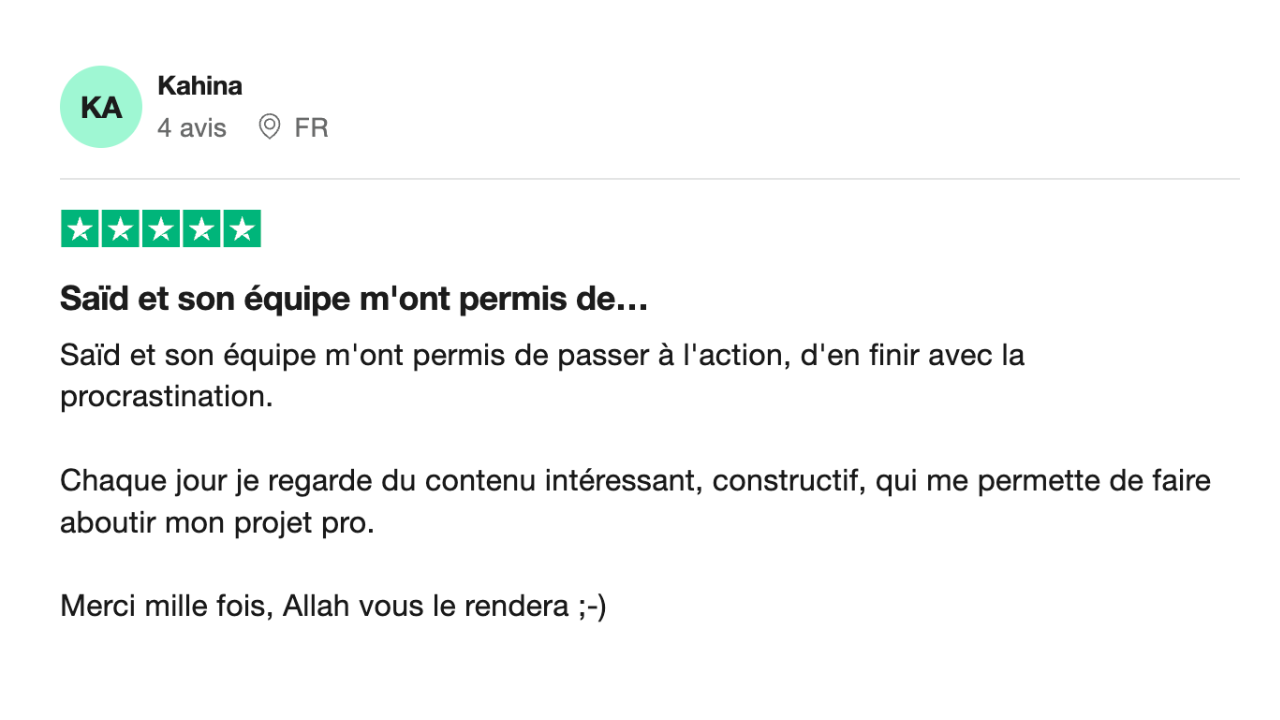Open the bold review title
Screen dimensions: 1280x720
pos(340,298)
